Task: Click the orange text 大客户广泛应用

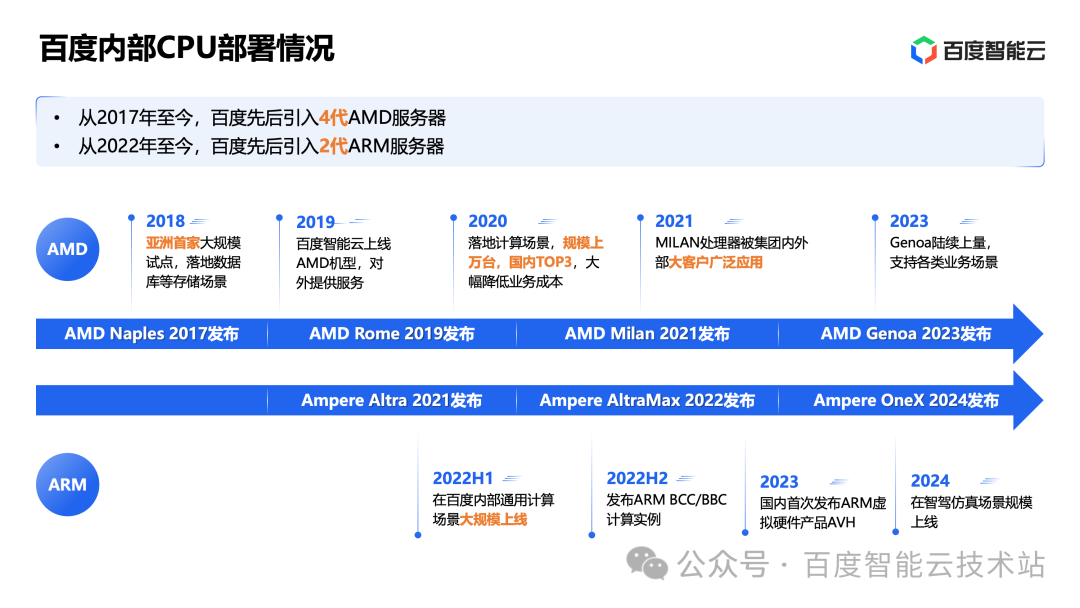Action: (716, 262)
